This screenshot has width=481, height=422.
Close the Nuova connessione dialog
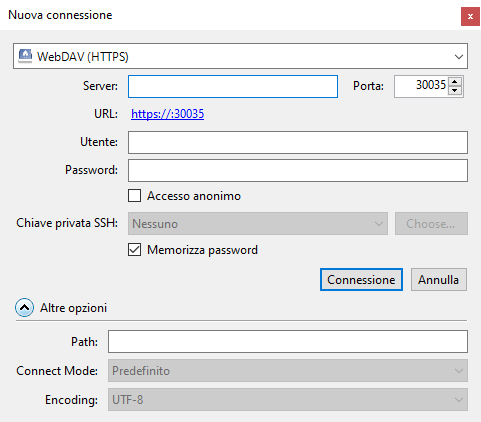[470, 16]
